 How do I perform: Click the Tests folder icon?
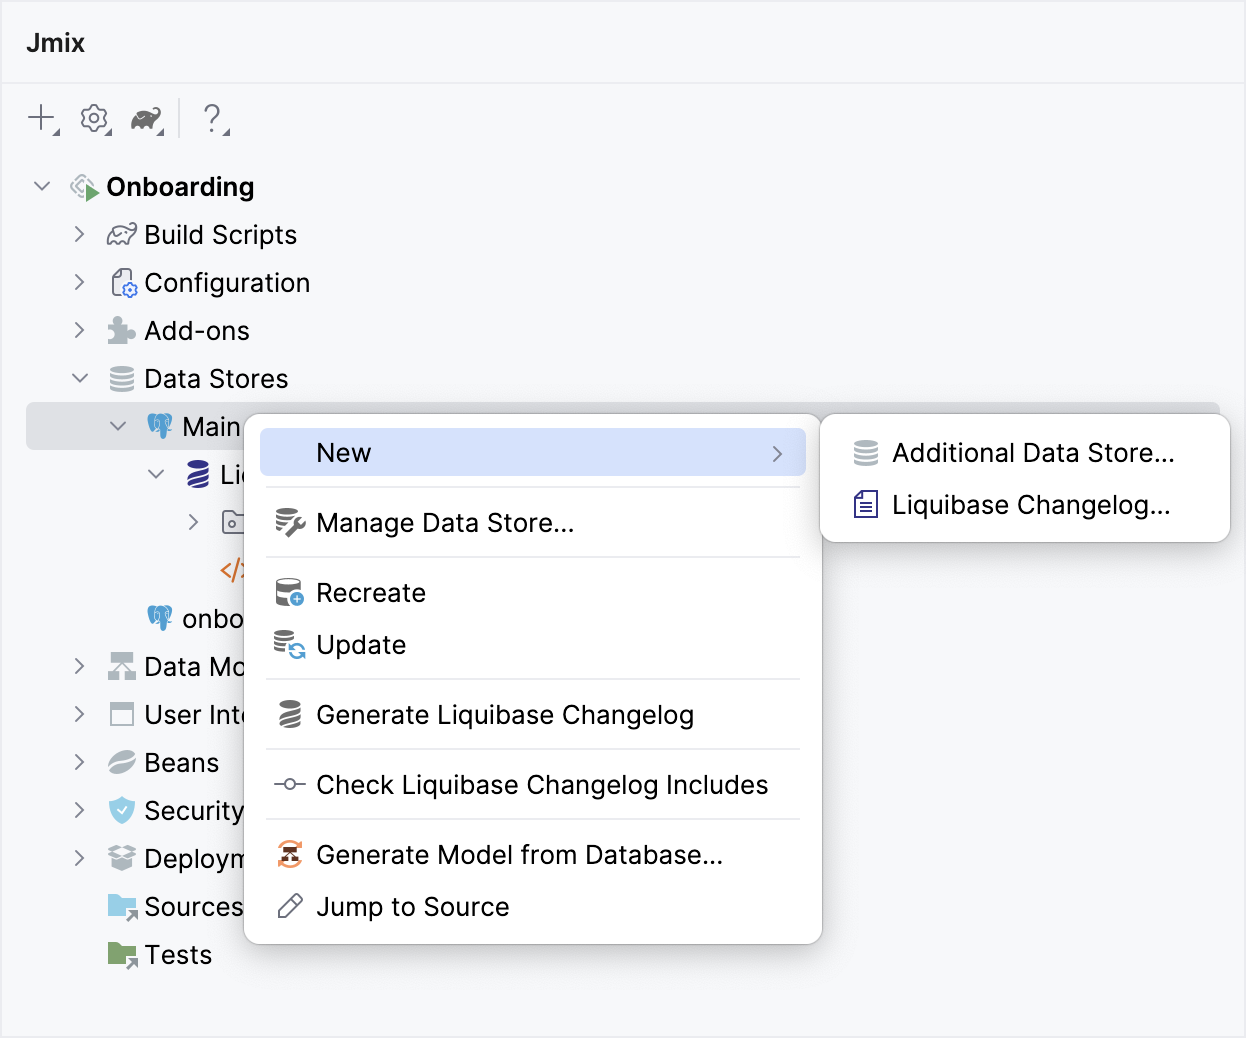pos(122,955)
